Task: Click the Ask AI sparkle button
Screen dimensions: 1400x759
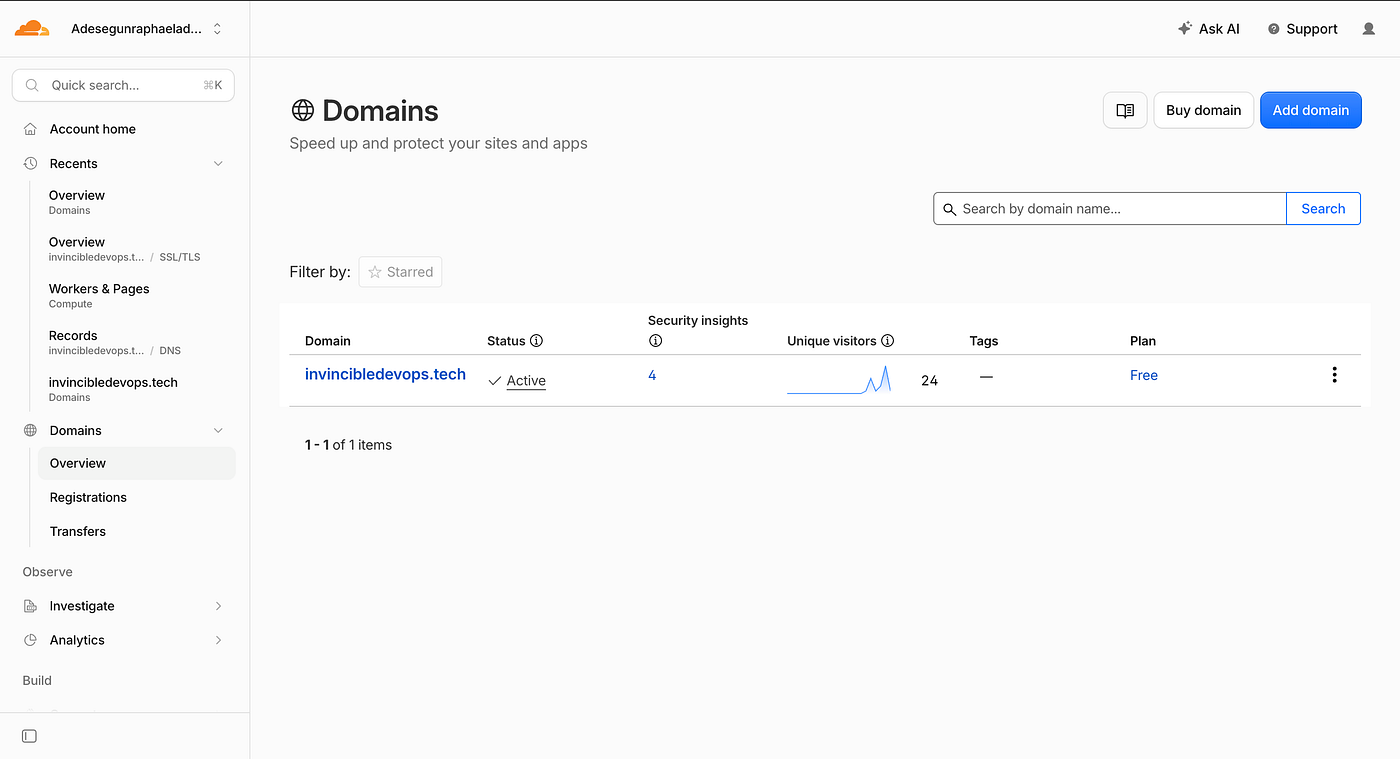Action: [x=1208, y=29]
